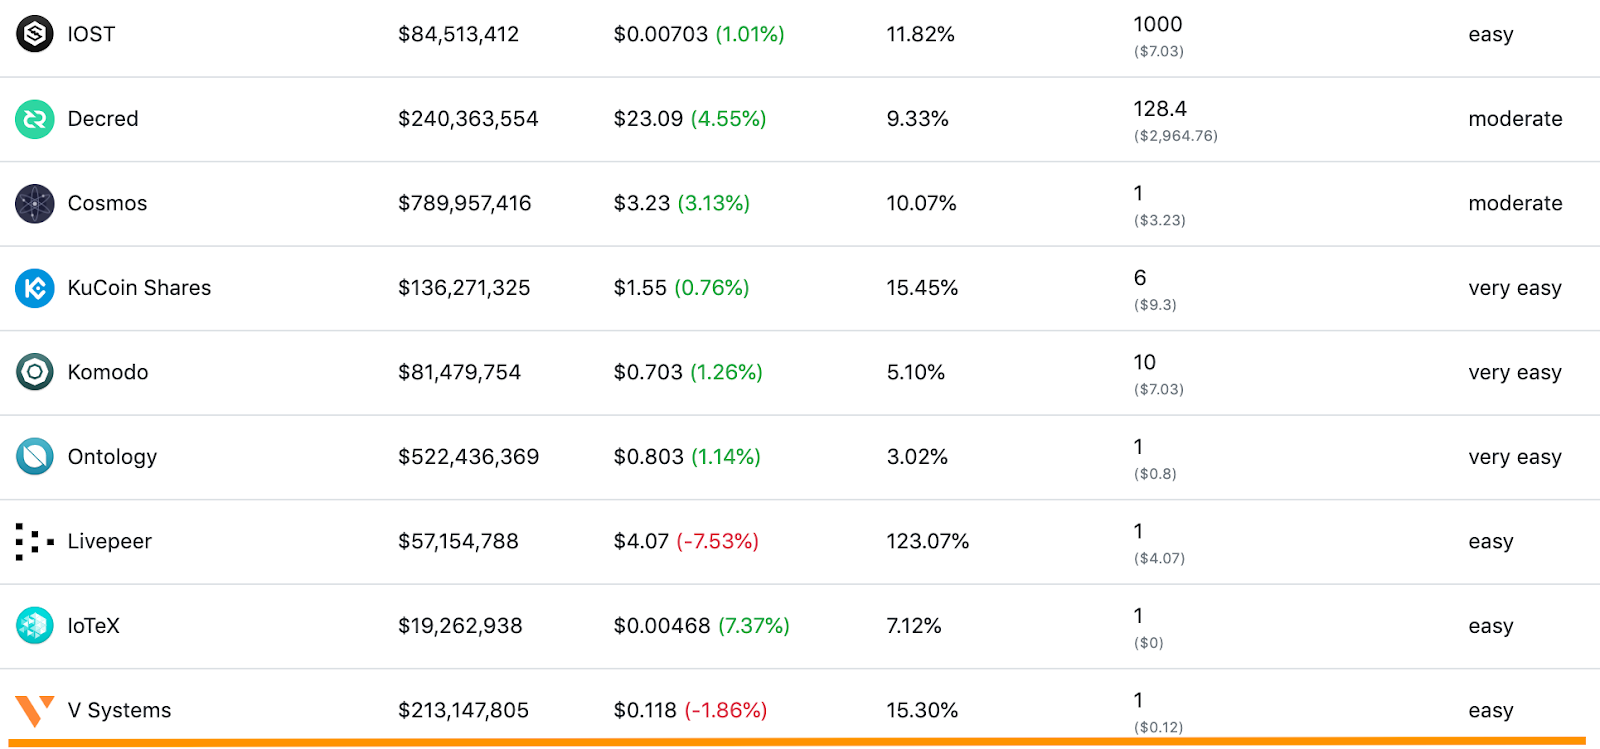1600x749 pixels.
Task: Click the Ontology coin logo
Action: pos(35,457)
